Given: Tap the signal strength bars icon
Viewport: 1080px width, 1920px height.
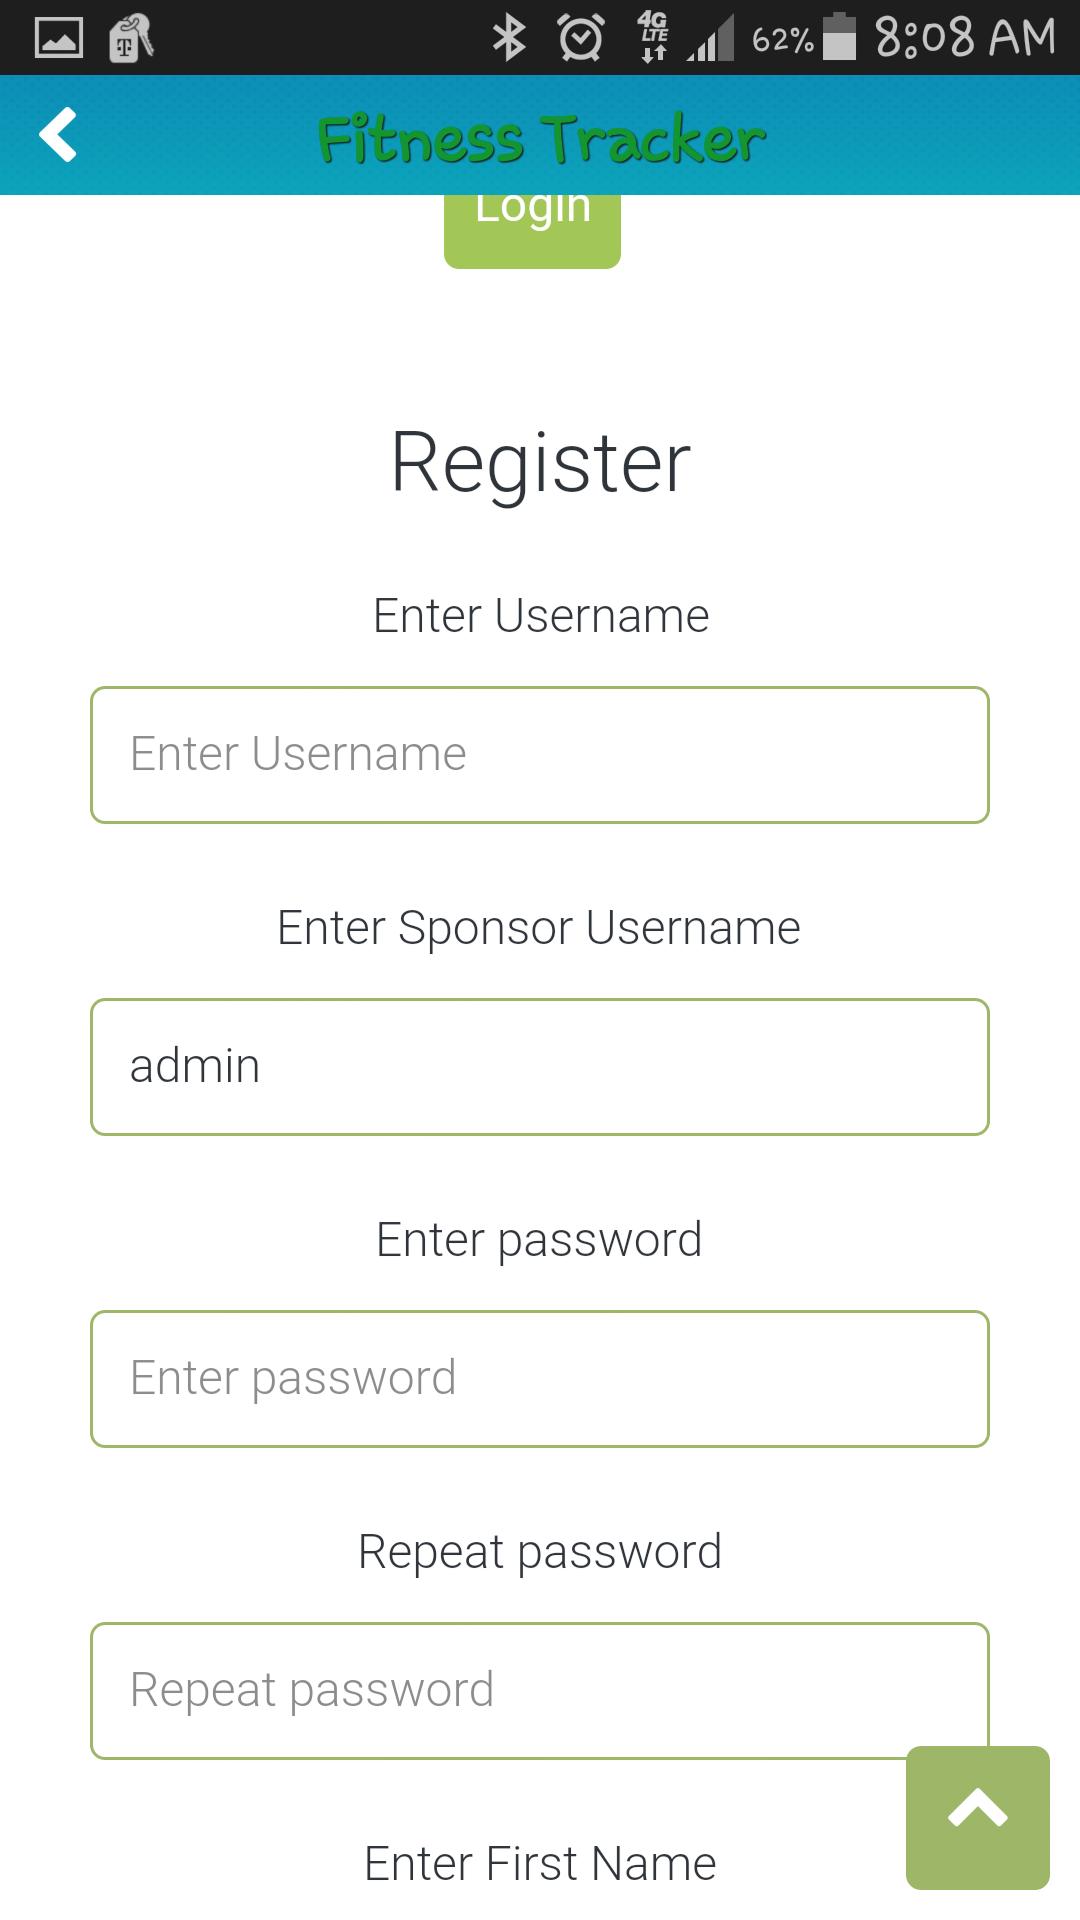Looking at the screenshot, I should click(711, 40).
